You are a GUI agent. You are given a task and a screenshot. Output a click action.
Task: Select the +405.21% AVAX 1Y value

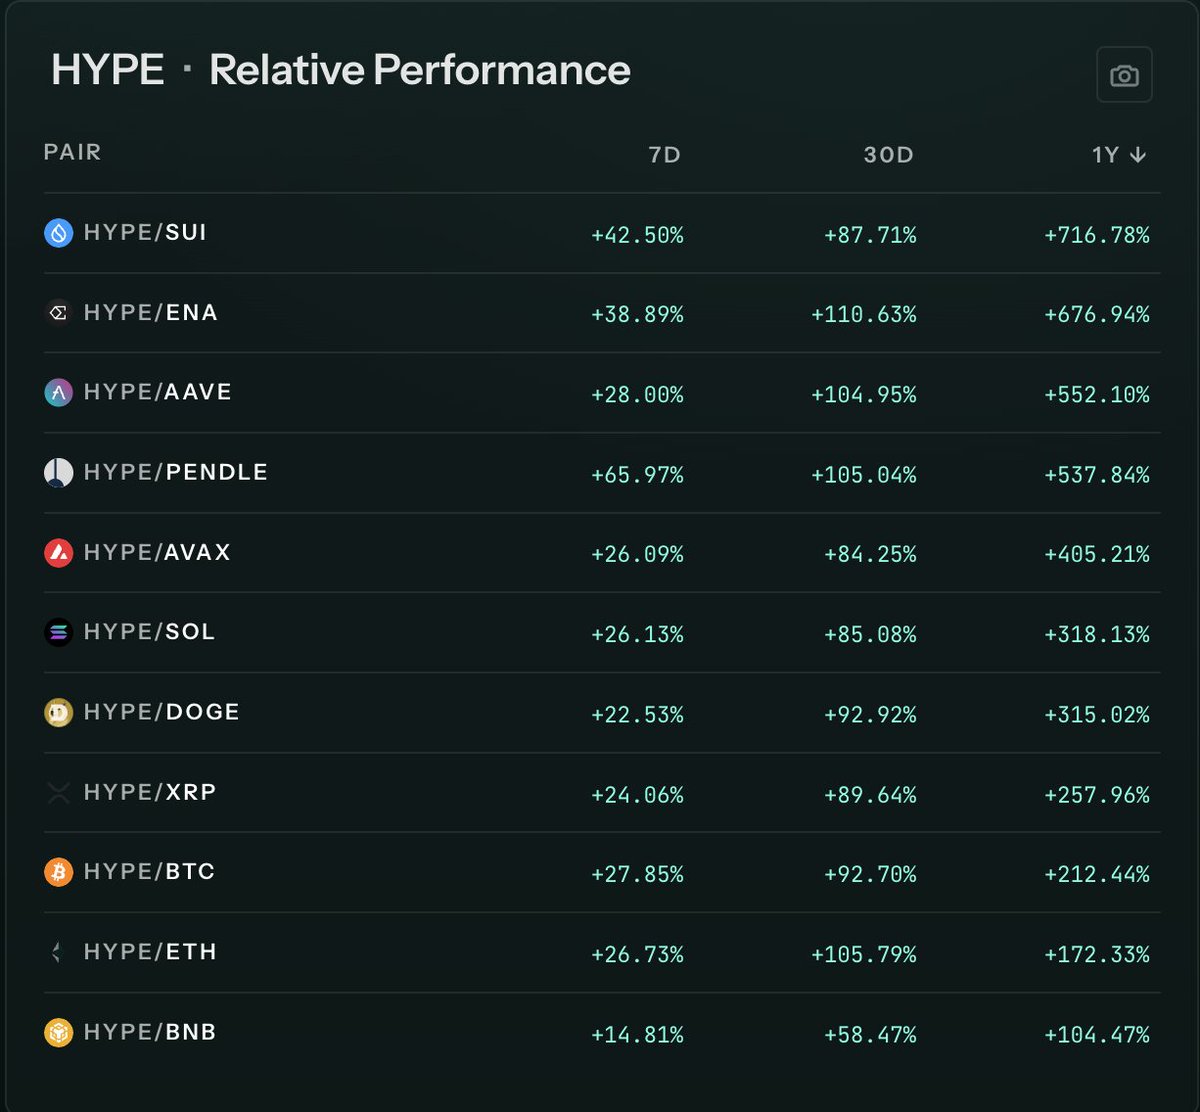(1097, 554)
